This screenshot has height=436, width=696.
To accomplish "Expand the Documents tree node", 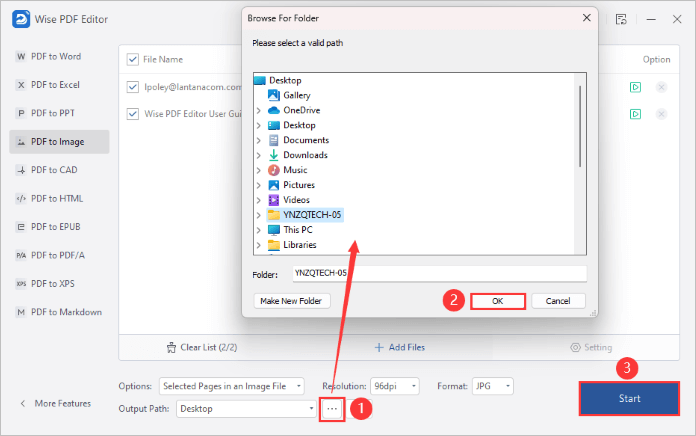I will point(259,140).
